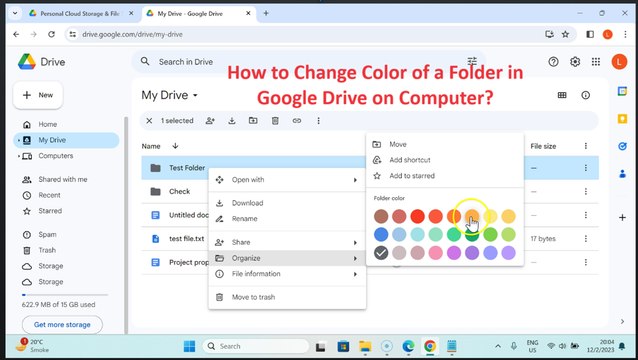
Task: Expand the My Drive tree in the sidebar
Action: [x=19, y=140]
